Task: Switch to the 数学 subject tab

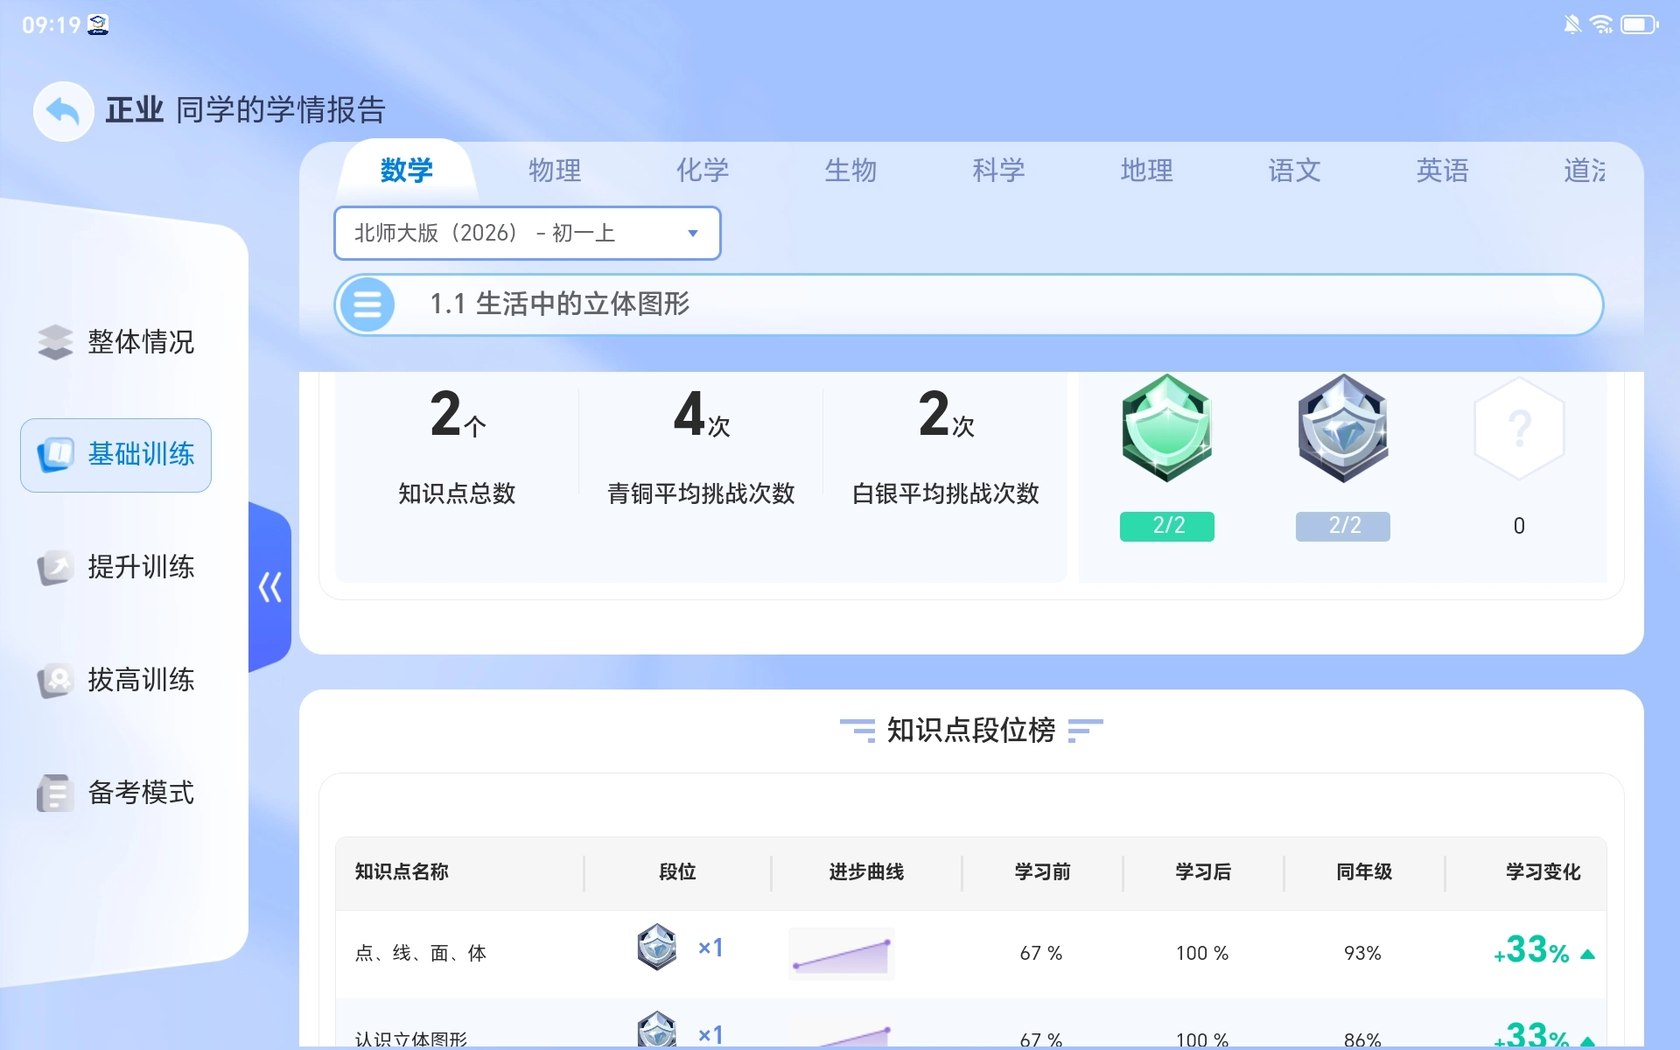Action: [x=407, y=170]
